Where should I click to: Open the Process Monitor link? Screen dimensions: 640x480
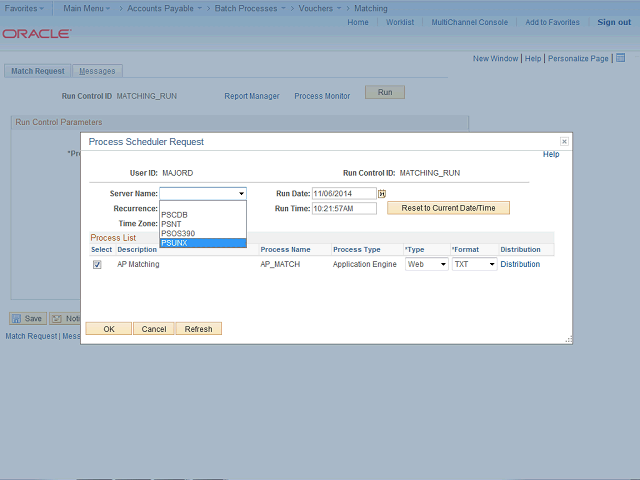click(322, 96)
